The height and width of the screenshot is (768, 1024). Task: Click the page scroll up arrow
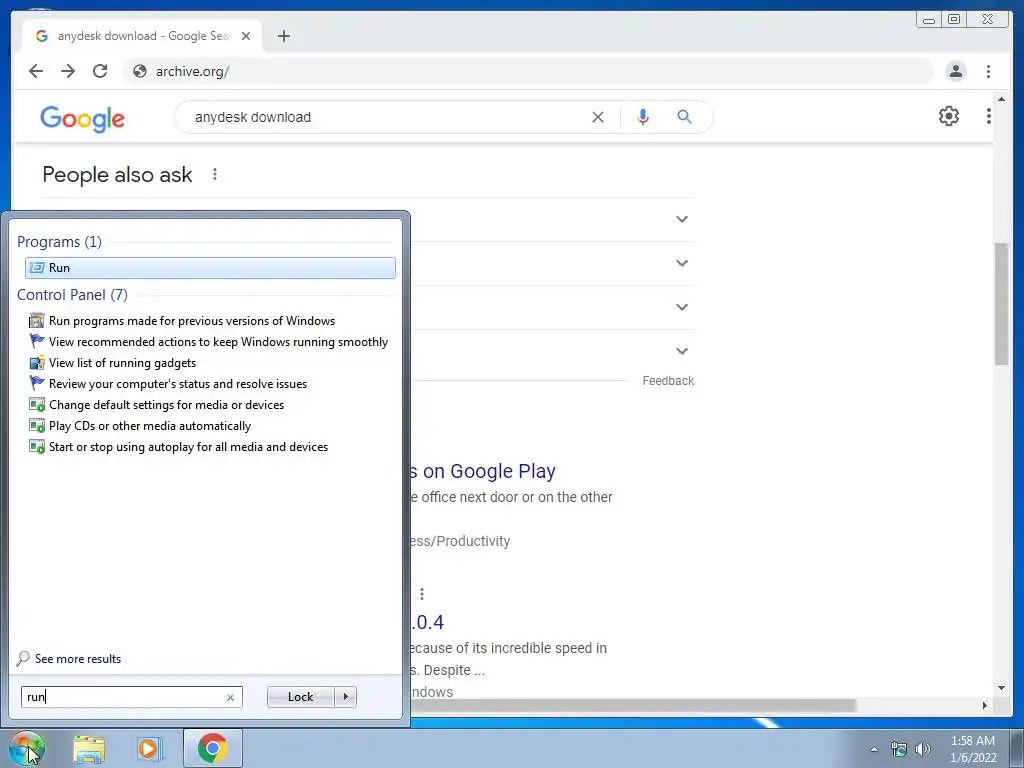pos(1001,99)
